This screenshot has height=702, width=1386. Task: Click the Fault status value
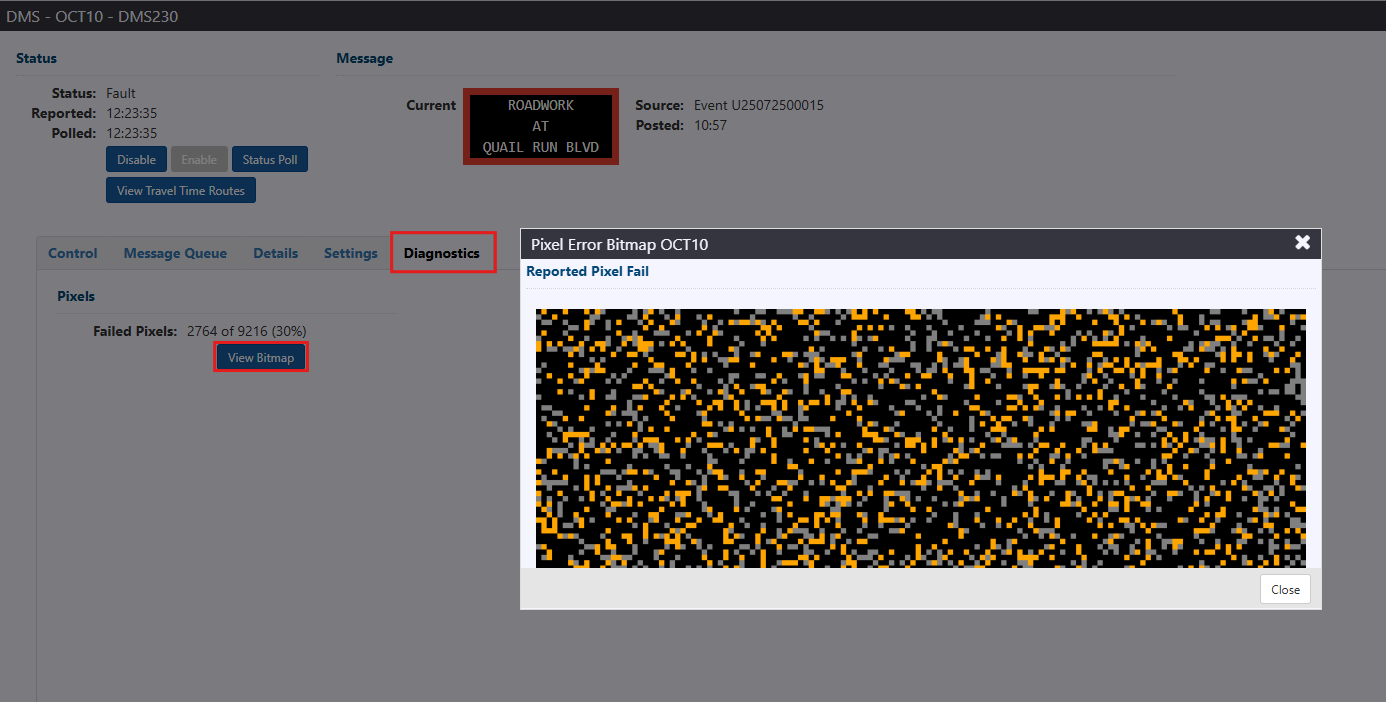[x=121, y=93]
